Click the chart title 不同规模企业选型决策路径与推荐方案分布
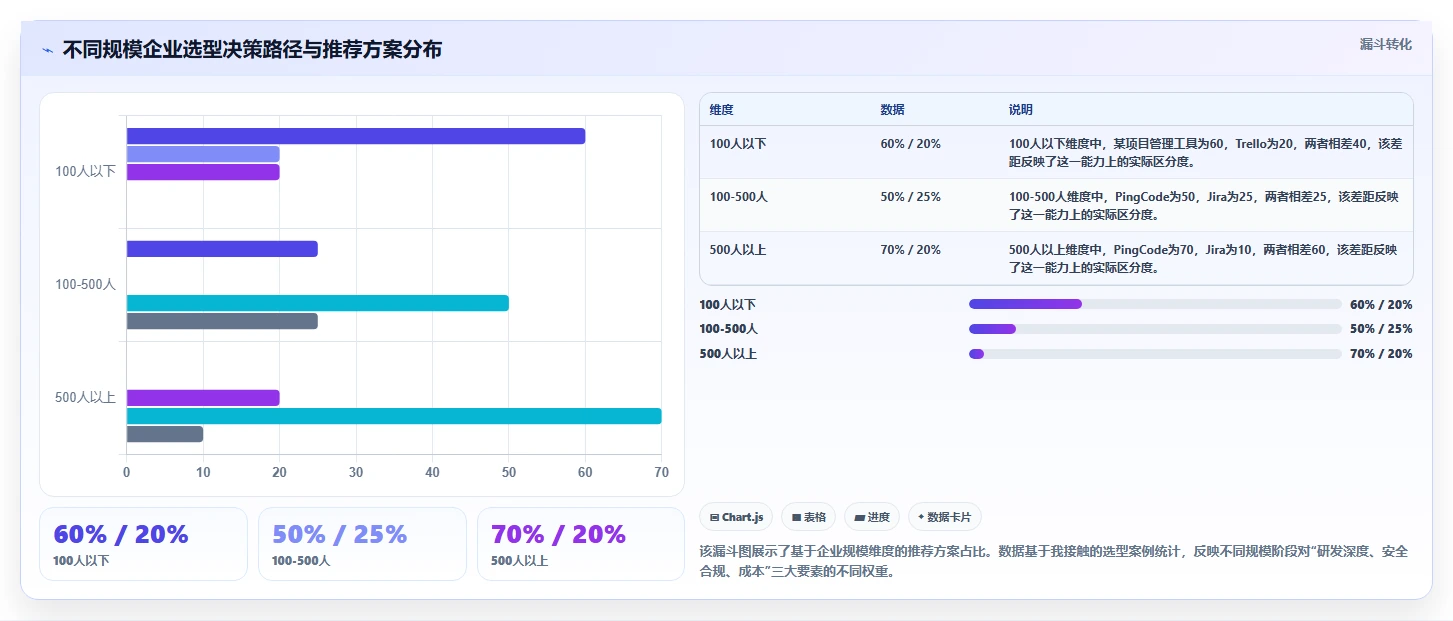Image resolution: width=1453 pixels, height=621 pixels. (x=252, y=50)
